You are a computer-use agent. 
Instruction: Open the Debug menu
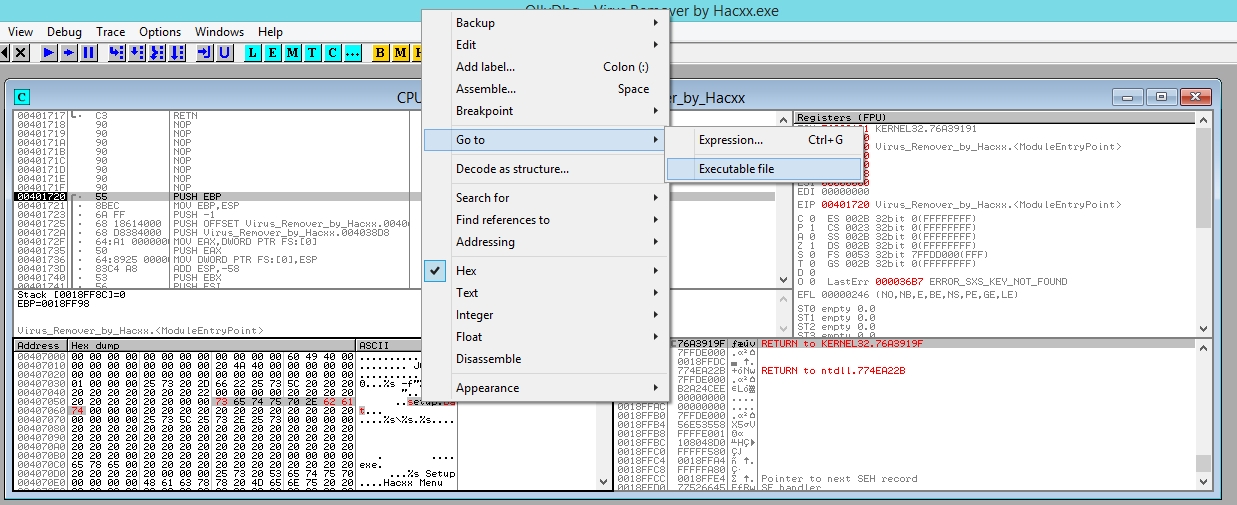65,32
